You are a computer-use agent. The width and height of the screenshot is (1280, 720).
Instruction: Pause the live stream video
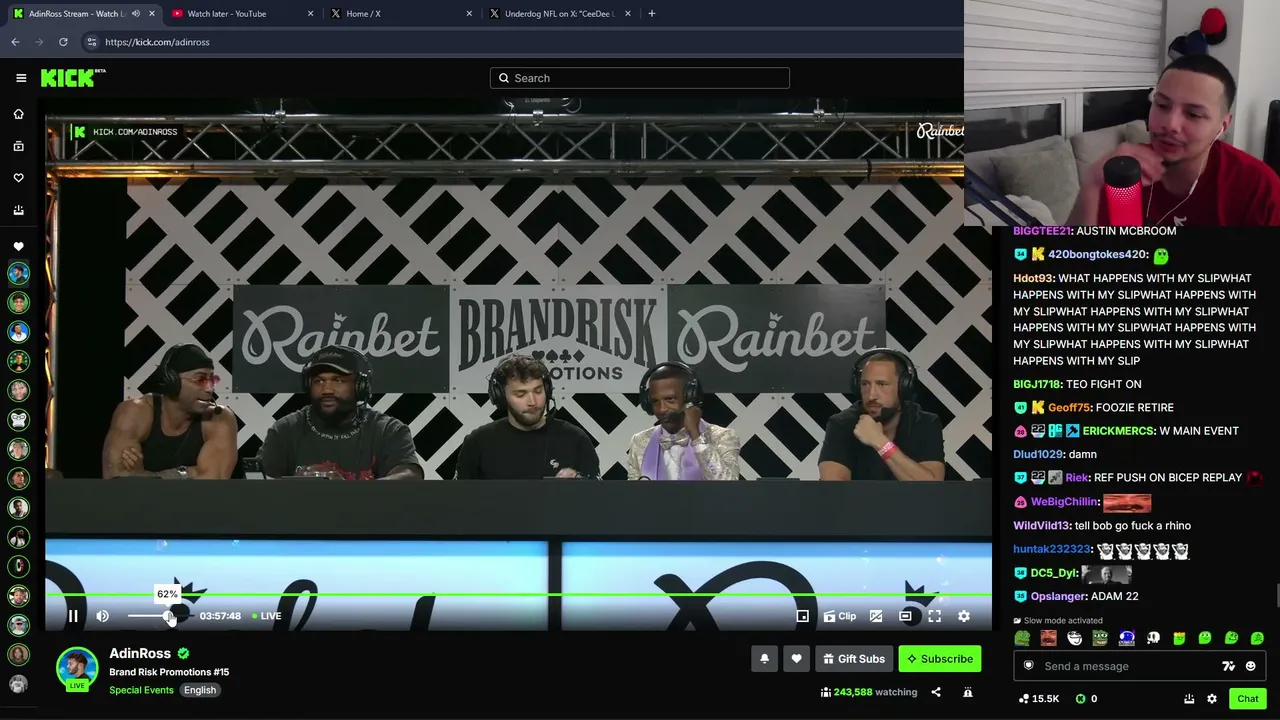(73, 616)
